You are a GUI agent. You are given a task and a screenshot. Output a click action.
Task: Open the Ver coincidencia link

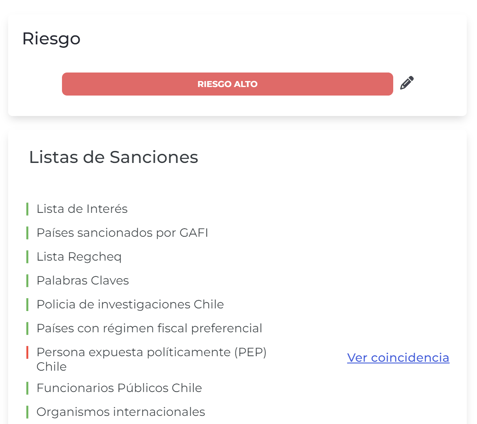398,358
